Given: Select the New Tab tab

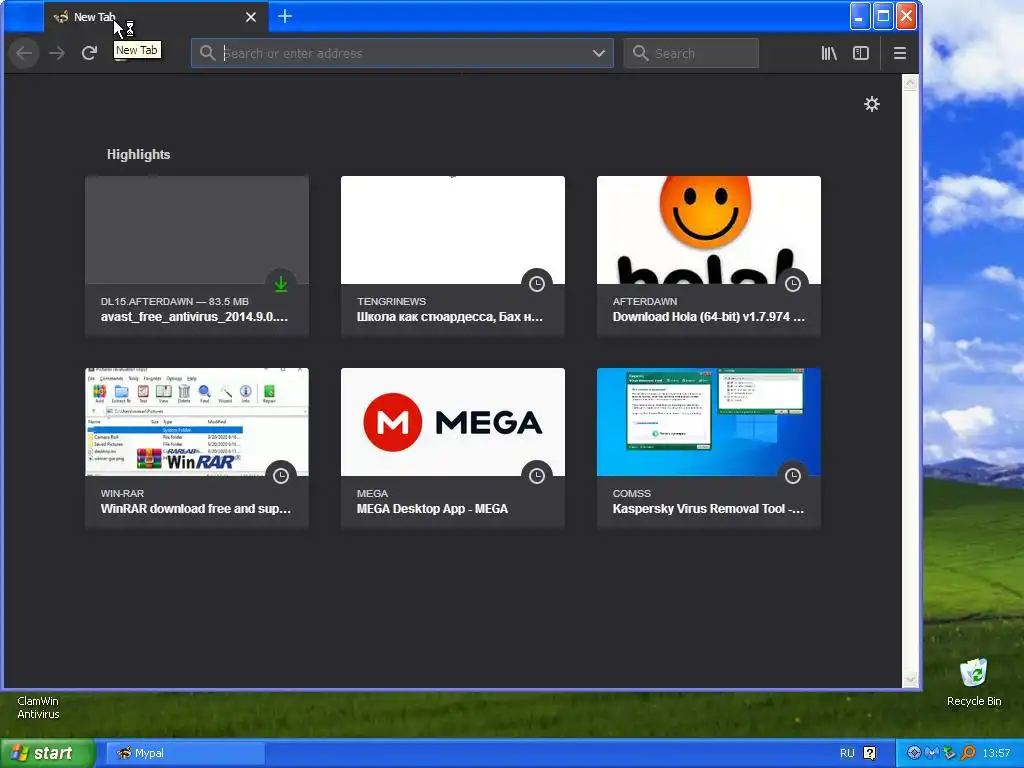Looking at the screenshot, I should pos(155,17).
